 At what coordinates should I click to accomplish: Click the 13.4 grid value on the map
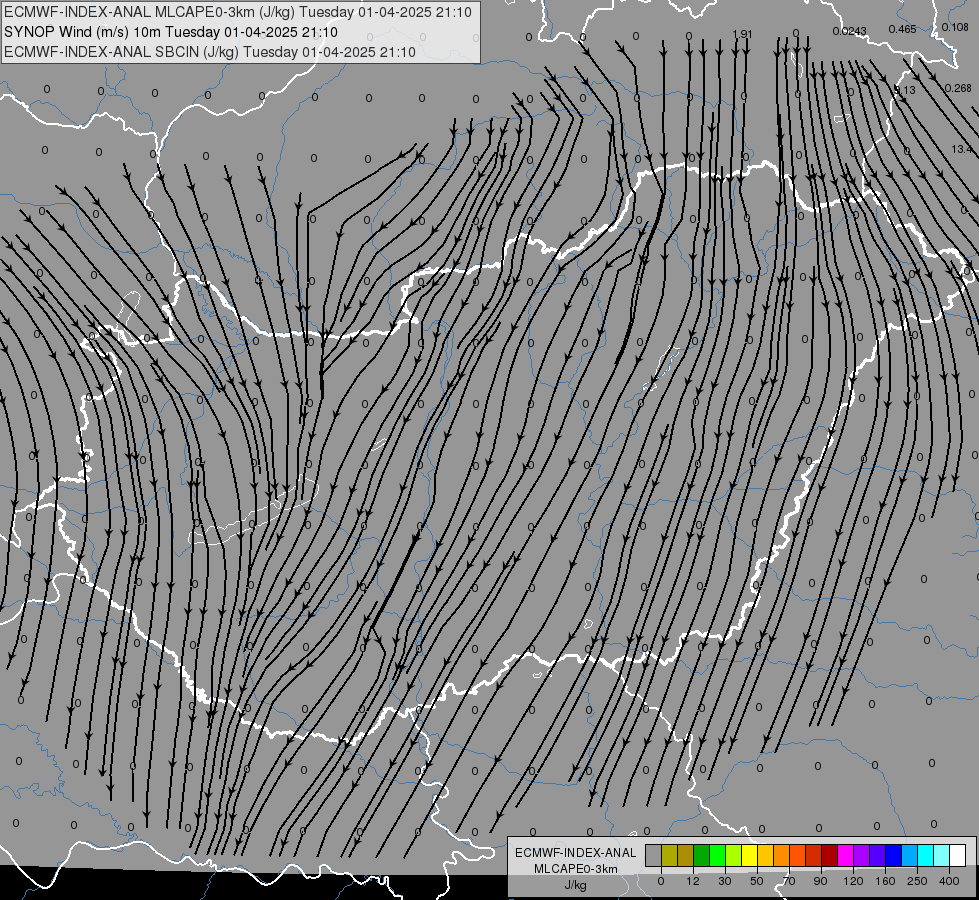pyautogui.click(x=962, y=149)
